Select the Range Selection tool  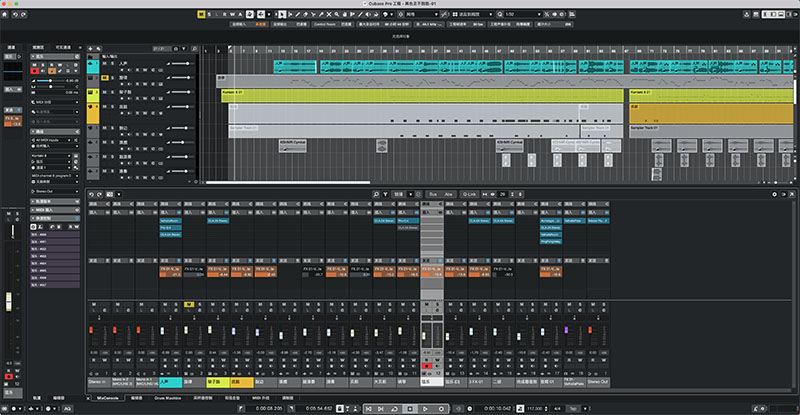pos(290,14)
